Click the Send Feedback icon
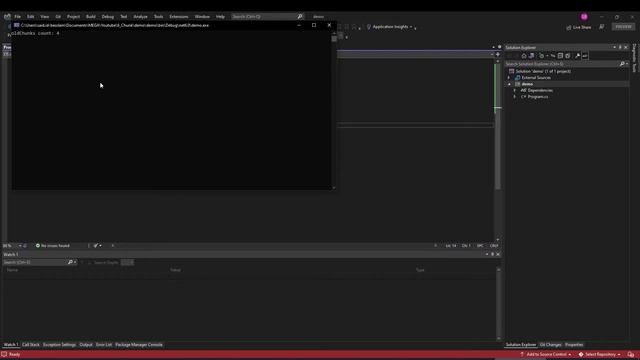The width and height of the screenshot is (640, 360). (x=602, y=27)
